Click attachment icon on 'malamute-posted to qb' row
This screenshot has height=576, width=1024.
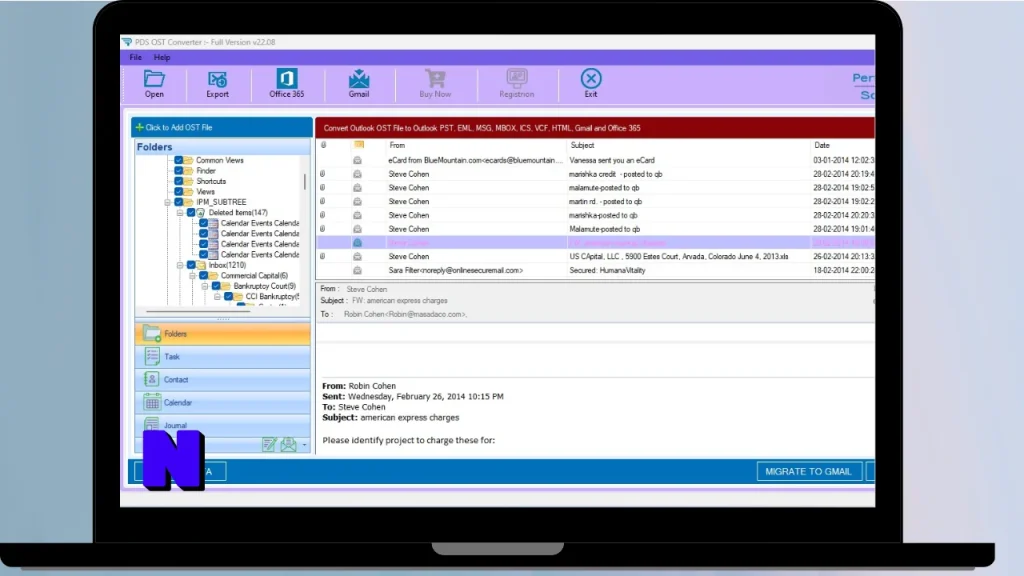coord(323,188)
